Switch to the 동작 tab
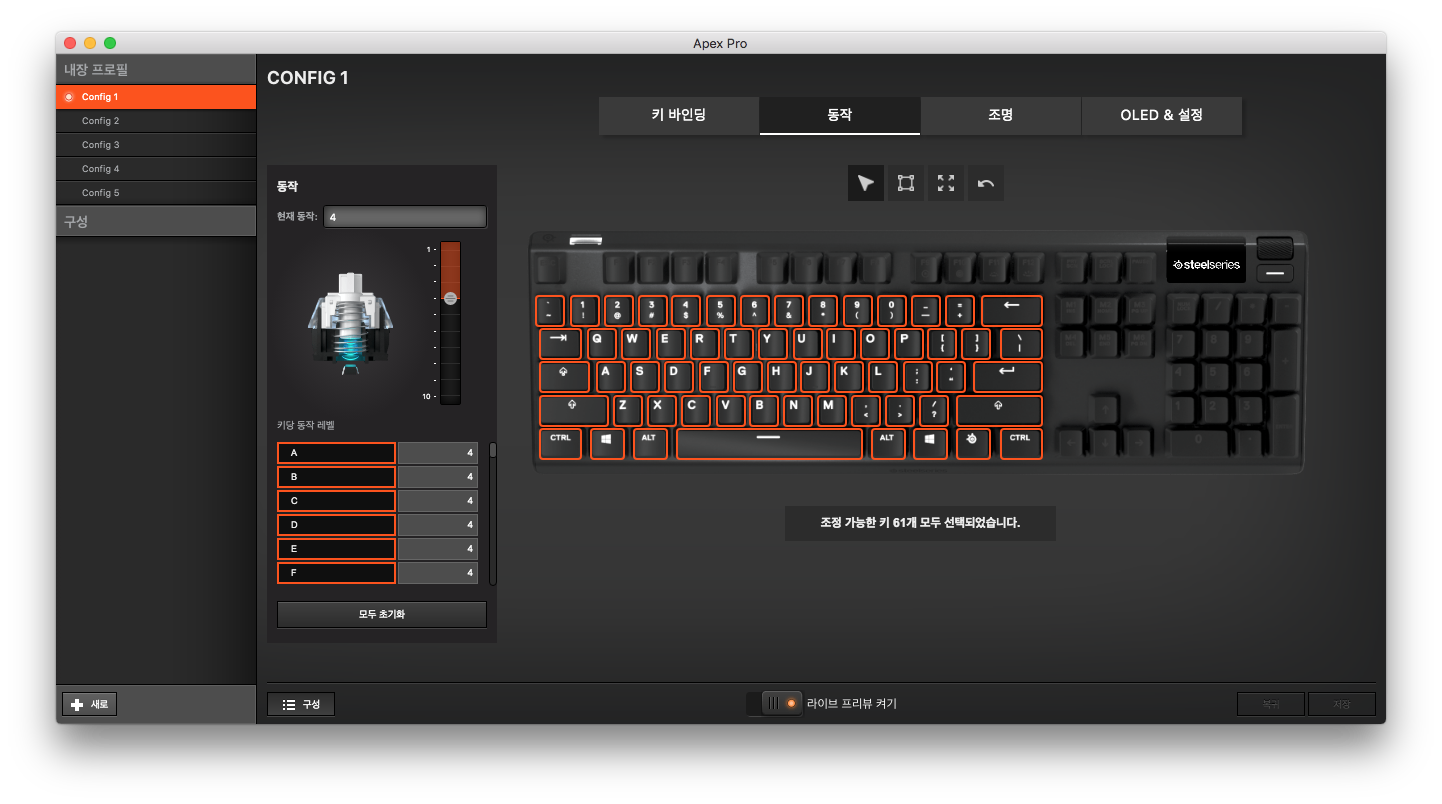This screenshot has width=1442, height=804. [x=840, y=115]
